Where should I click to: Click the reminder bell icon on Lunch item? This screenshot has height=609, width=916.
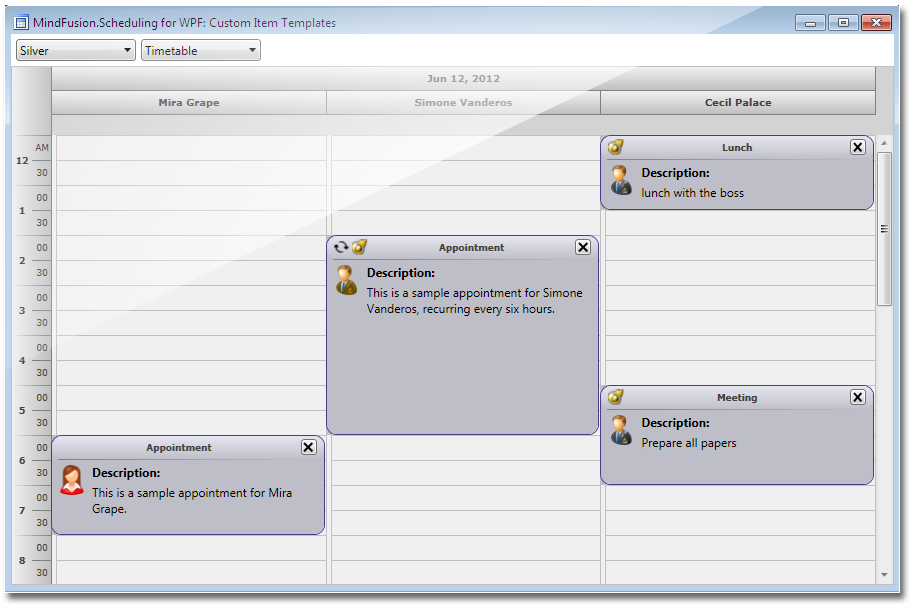(x=616, y=147)
